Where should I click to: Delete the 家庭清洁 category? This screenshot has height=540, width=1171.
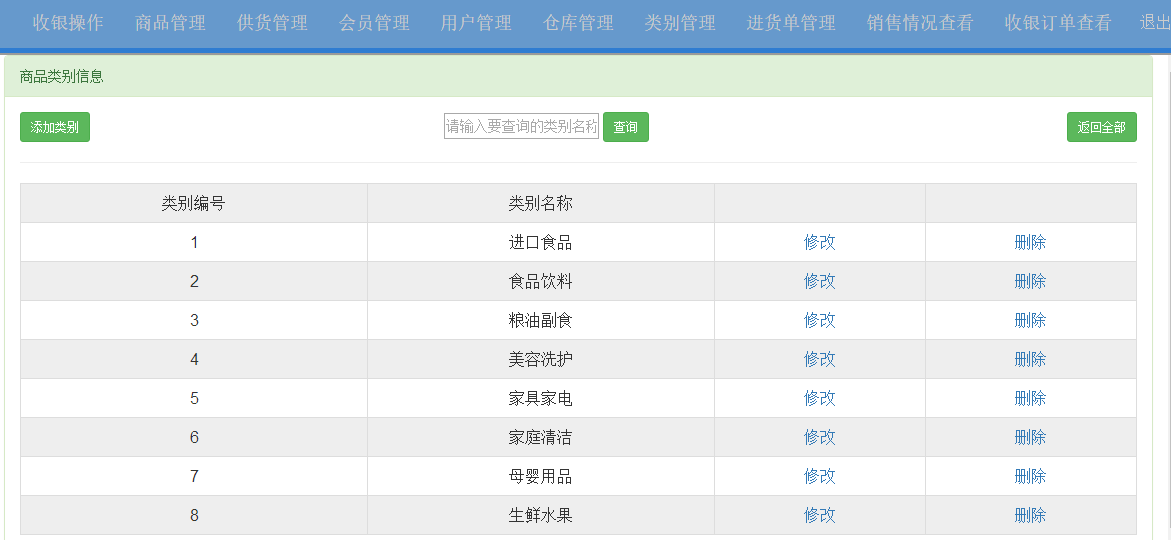1030,437
